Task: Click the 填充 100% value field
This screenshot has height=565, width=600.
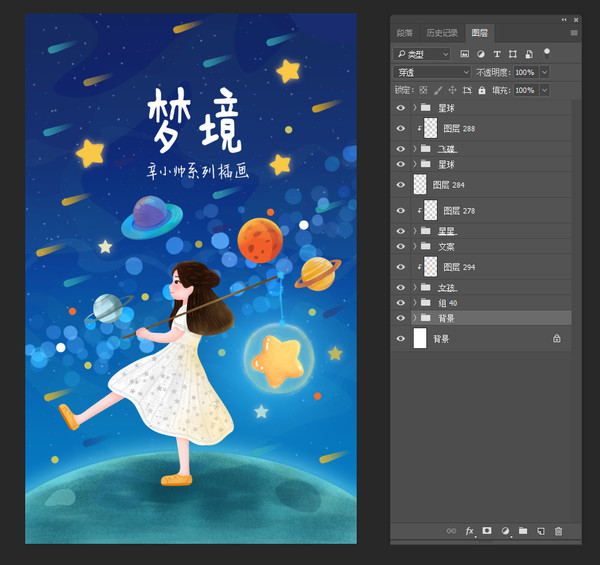Action: [526, 90]
